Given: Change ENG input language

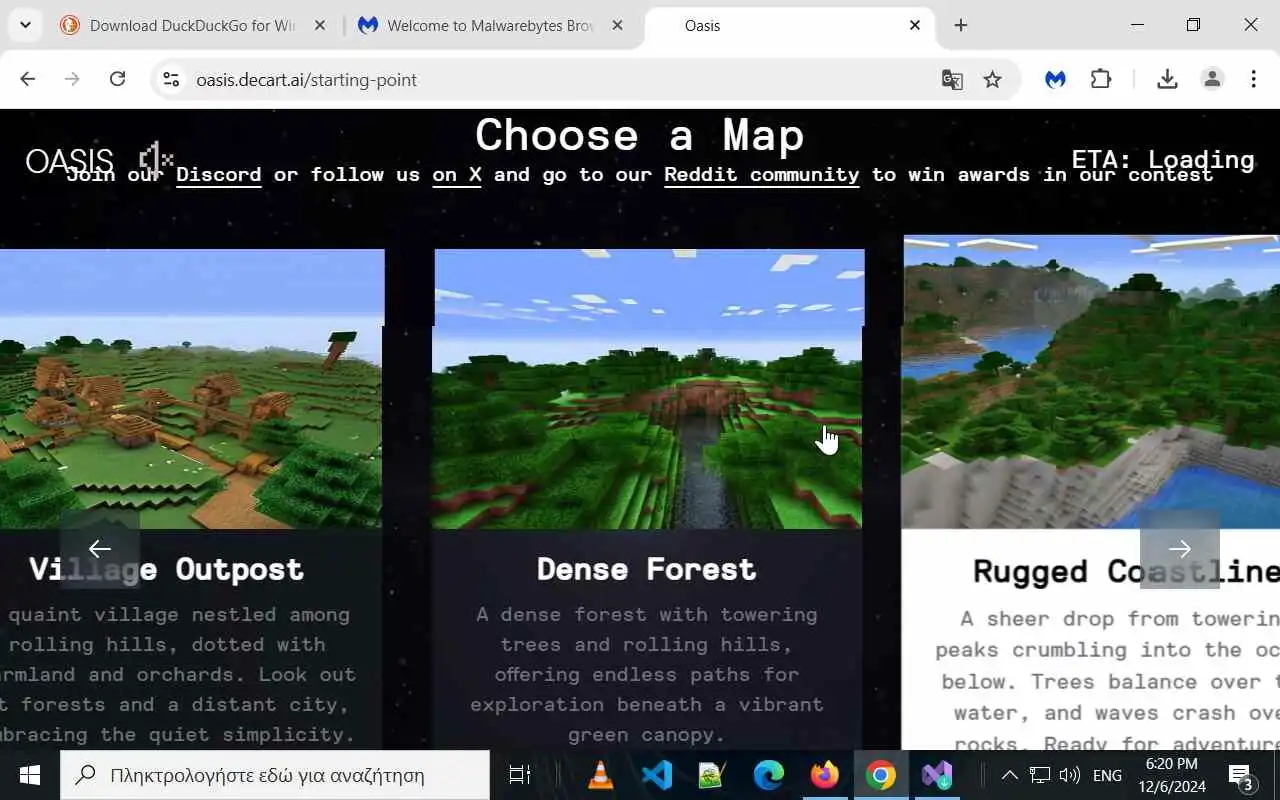Looking at the screenshot, I should click(1107, 775).
